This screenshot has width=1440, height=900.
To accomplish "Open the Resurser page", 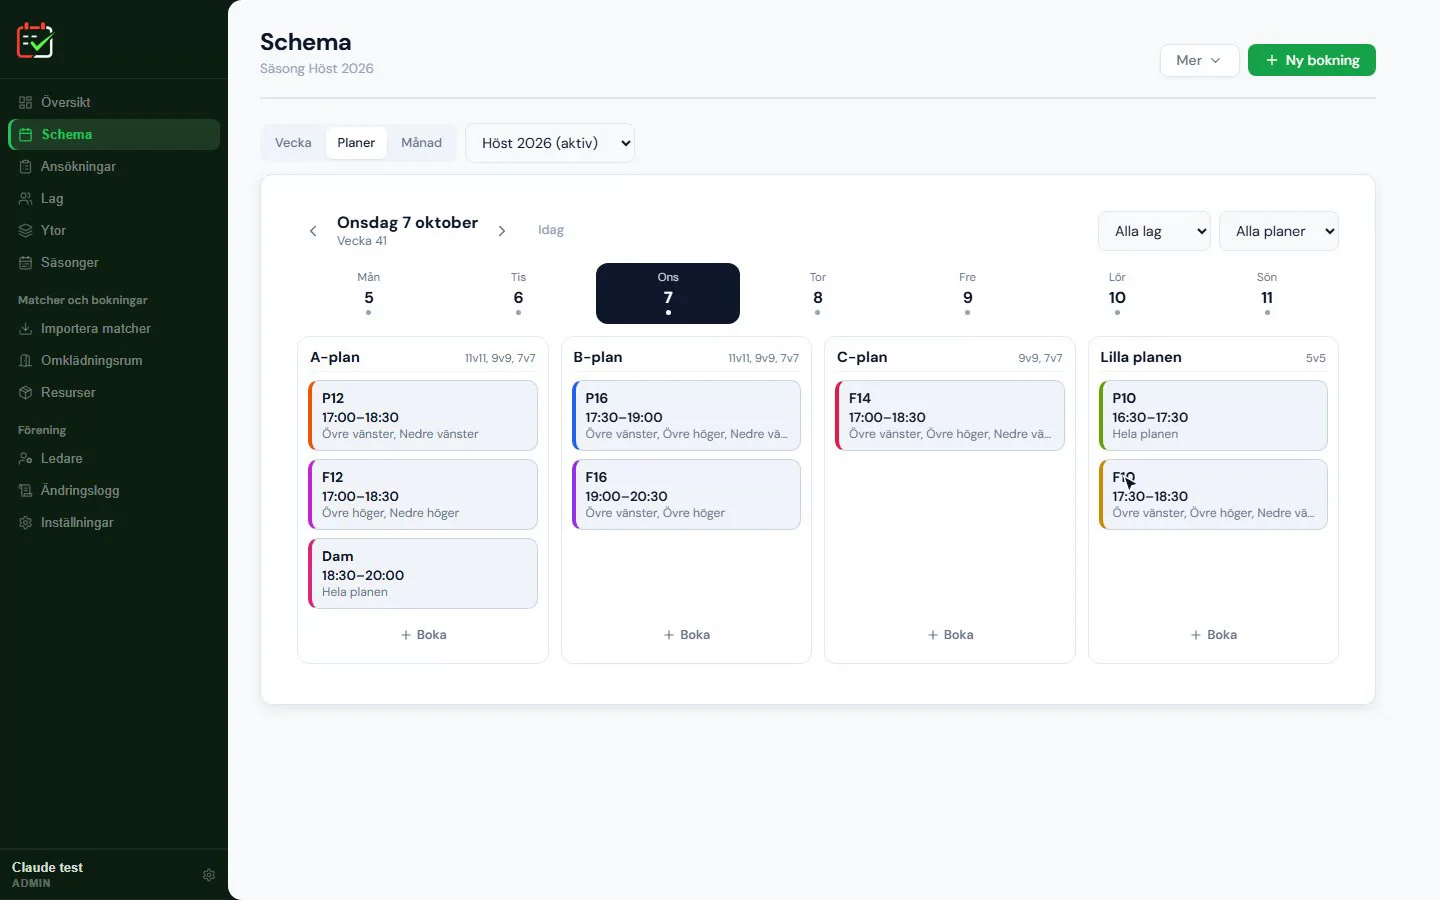I will pyautogui.click(x=114, y=392).
